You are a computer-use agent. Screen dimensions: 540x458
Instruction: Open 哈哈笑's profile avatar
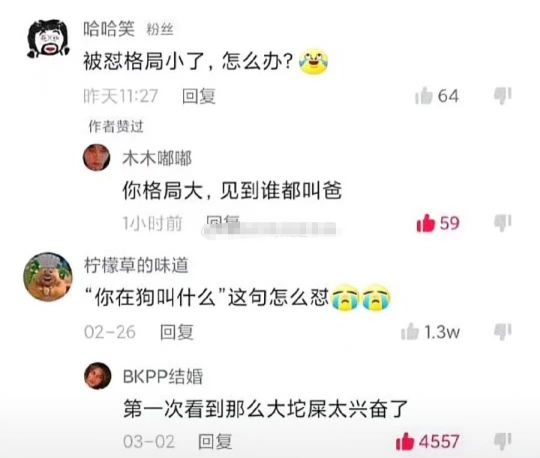48,39
